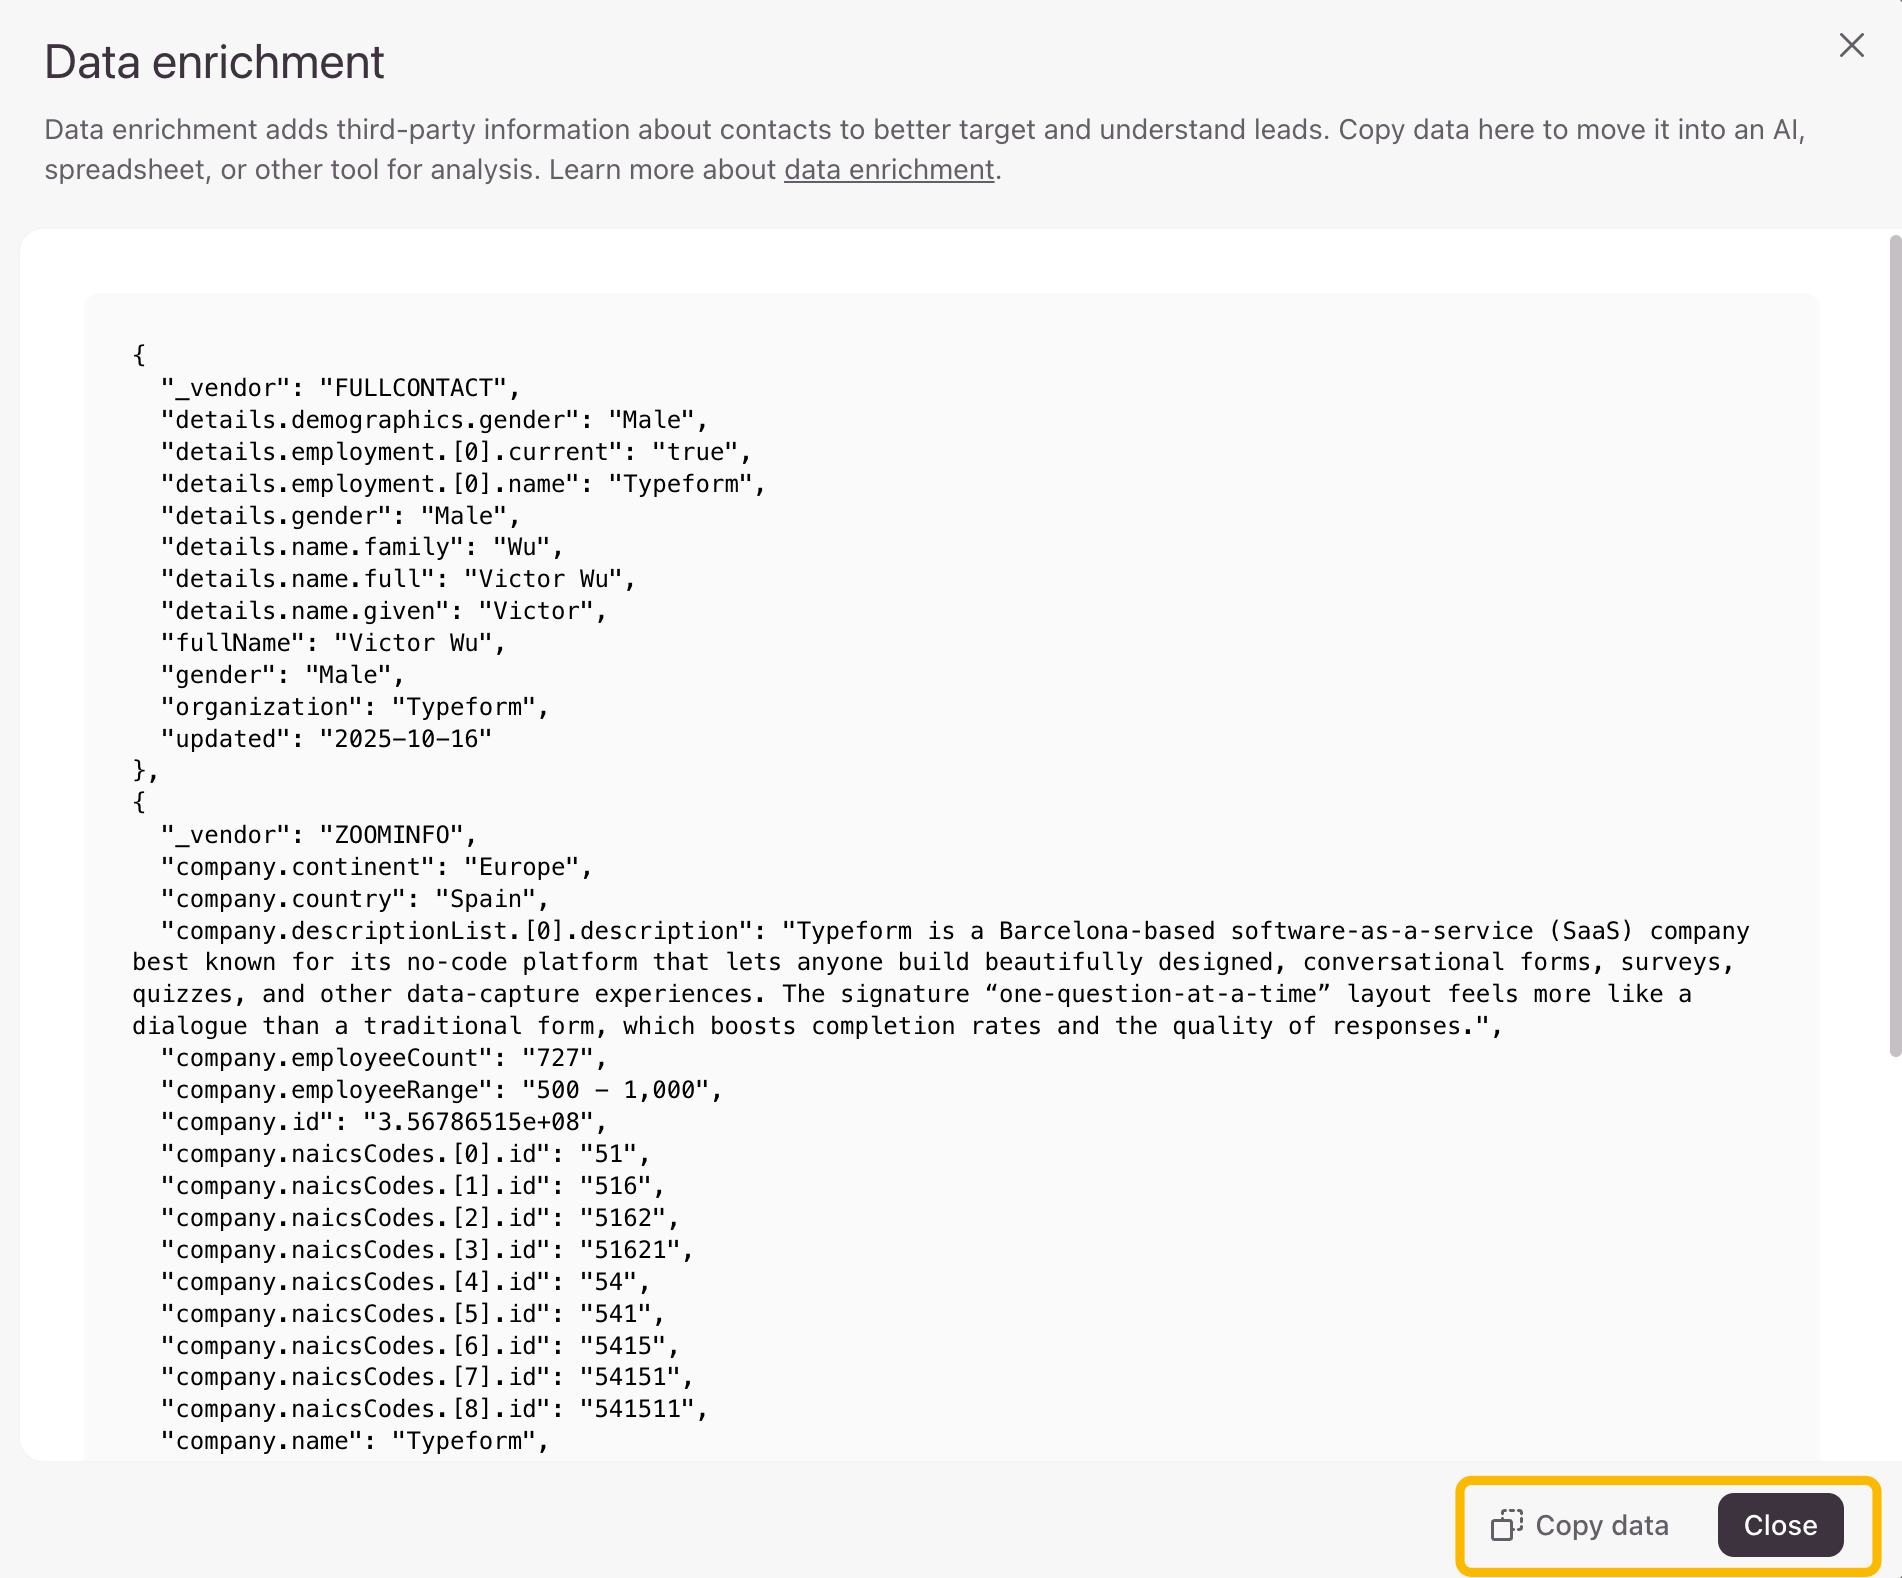Viewport: 1902px width, 1578px height.
Task: Click the company.name "Typeform" line
Action: 354,1441
